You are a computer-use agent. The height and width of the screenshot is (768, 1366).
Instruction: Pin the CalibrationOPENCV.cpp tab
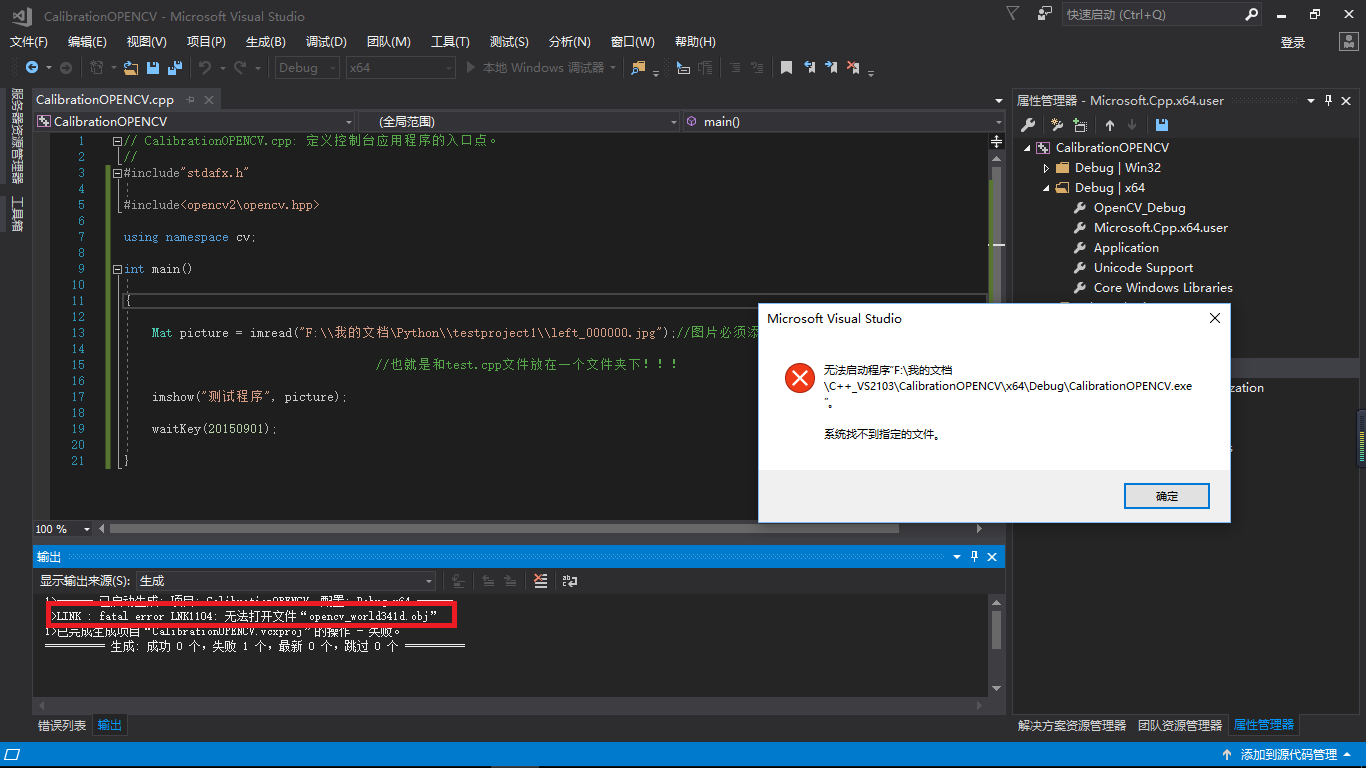pos(190,100)
